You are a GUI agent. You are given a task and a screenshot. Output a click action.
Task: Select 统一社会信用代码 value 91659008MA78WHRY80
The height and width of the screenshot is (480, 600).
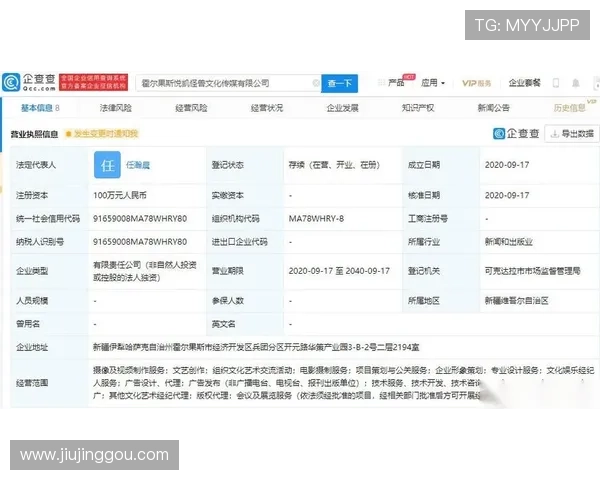point(140,219)
